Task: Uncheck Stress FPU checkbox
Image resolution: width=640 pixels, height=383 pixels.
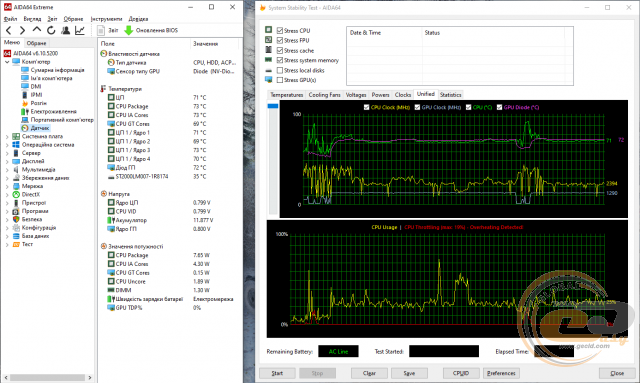Action: pyautogui.click(x=280, y=40)
